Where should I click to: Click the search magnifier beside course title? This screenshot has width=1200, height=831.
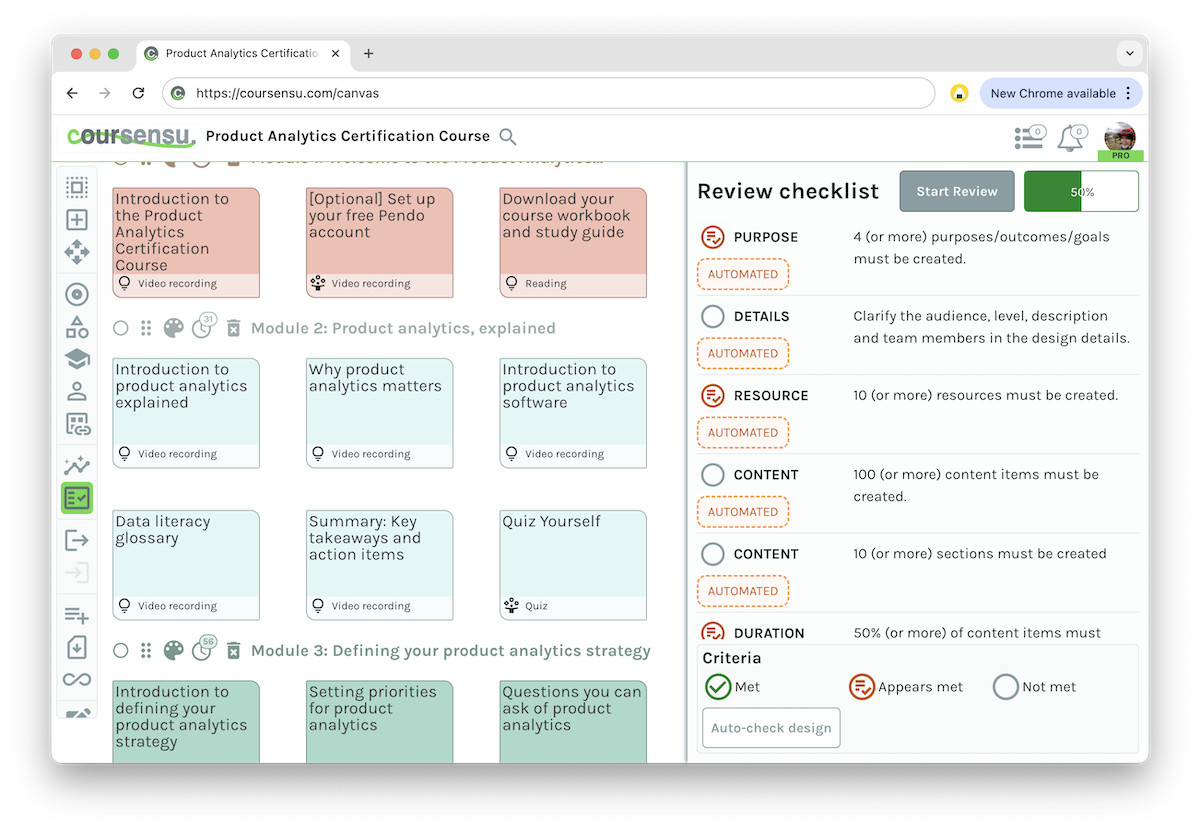coord(508,137)
